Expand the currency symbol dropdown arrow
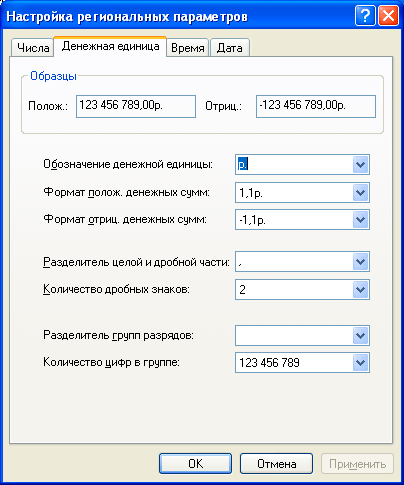The image size is (404, 485). (x=360, y=164)
